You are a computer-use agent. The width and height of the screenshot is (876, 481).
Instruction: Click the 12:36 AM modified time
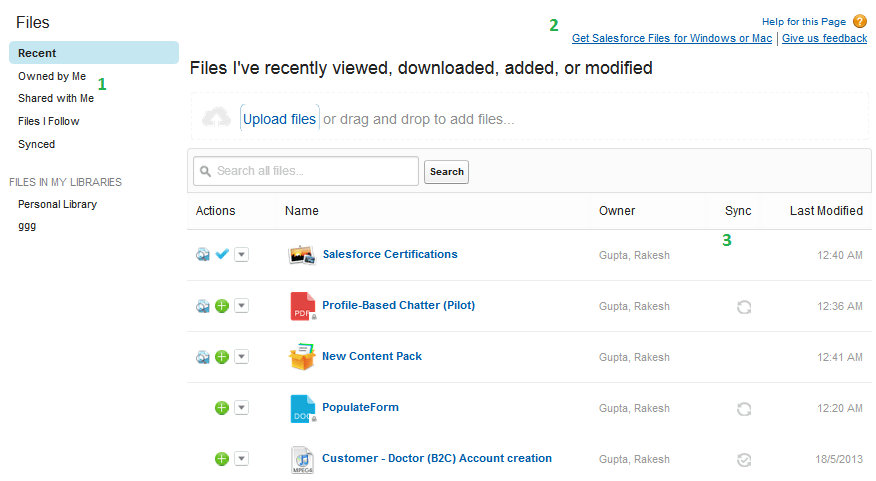(840, 306)
